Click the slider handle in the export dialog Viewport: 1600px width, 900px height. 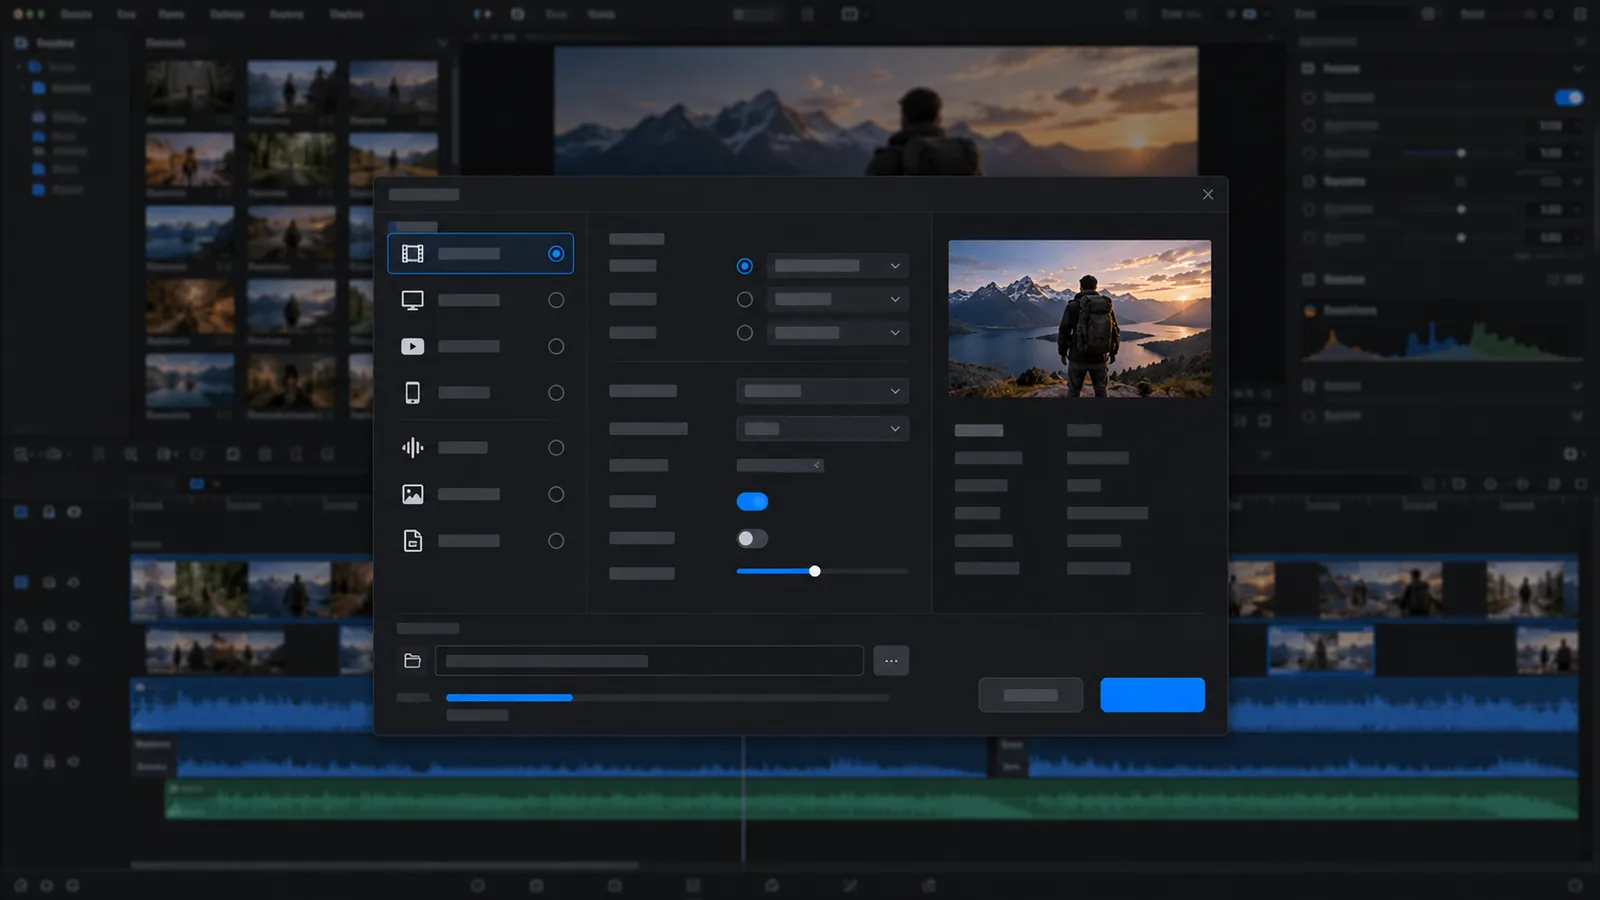[815, 571]
